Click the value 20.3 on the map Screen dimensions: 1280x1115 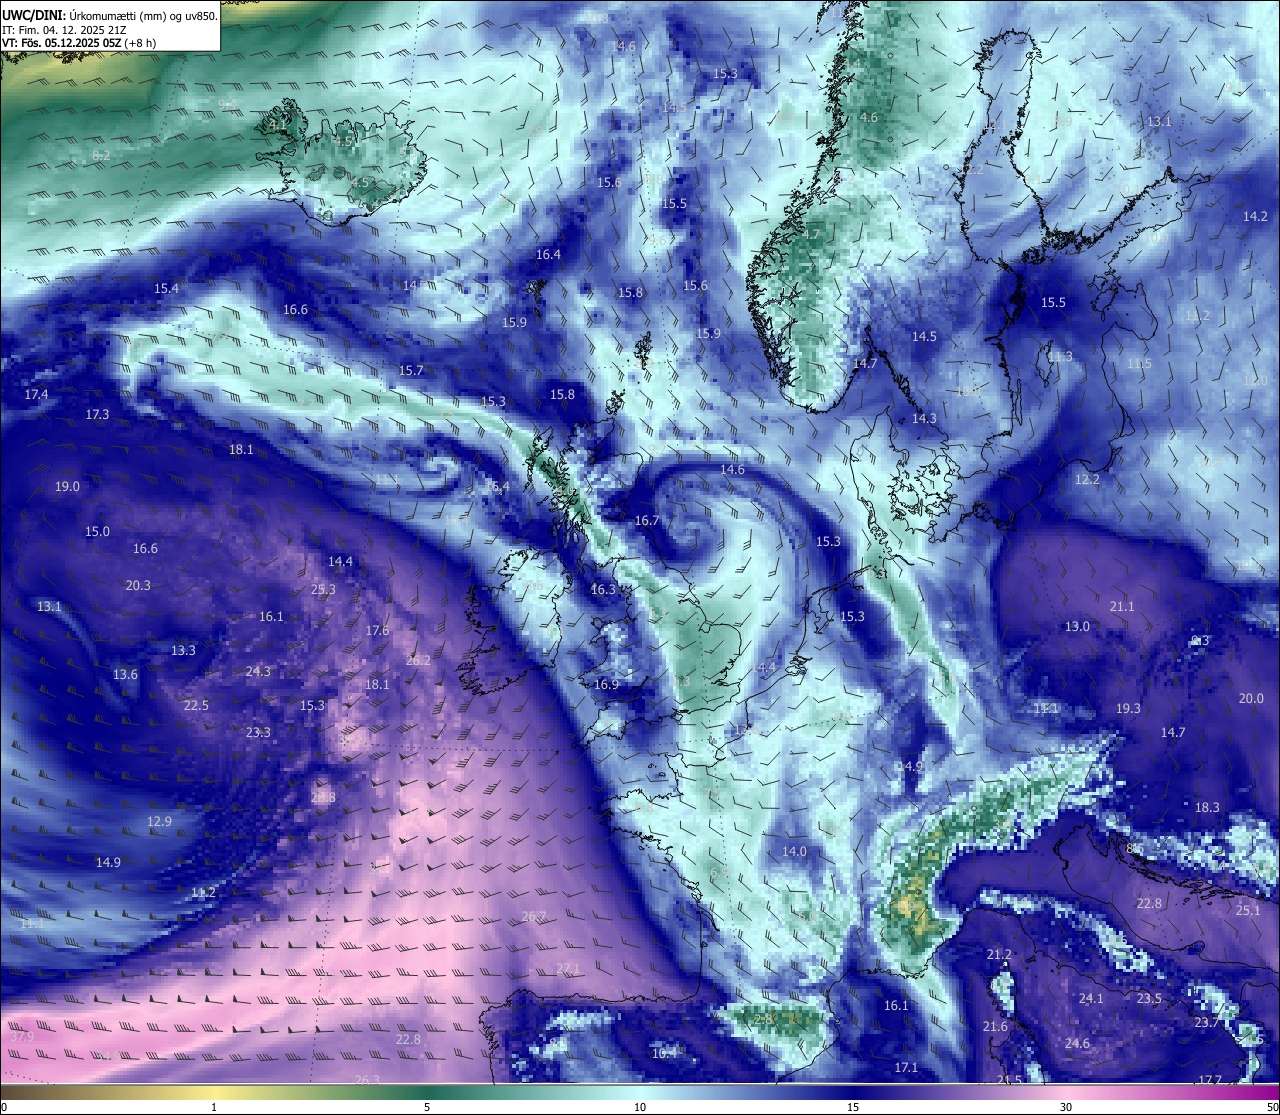coord(138,585)
